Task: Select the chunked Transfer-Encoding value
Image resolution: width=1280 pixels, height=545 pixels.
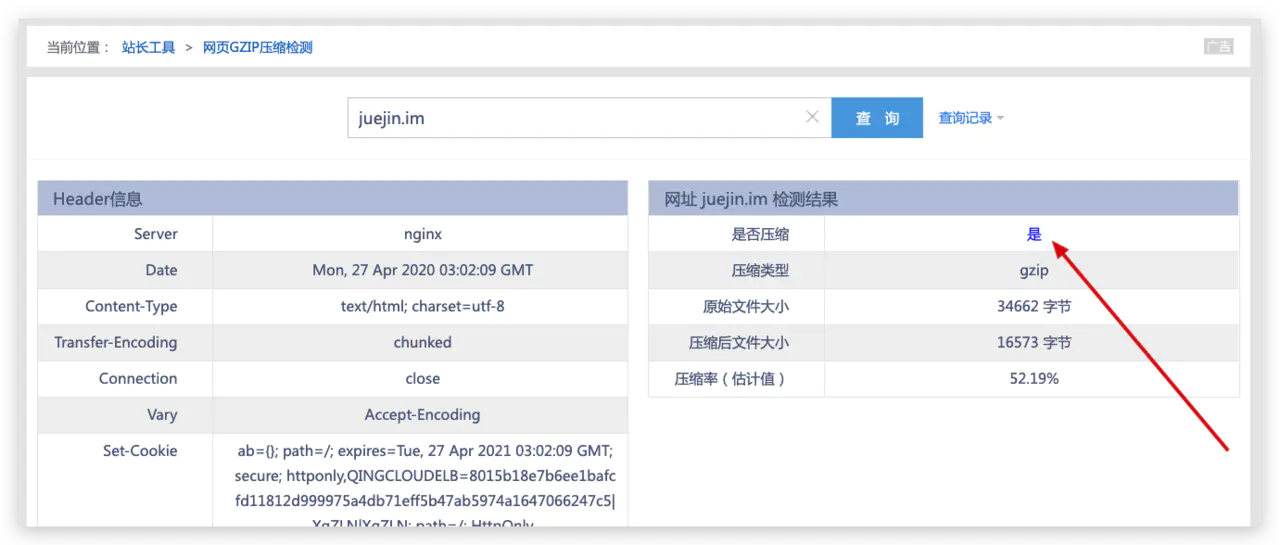Action: click(423, 342)
